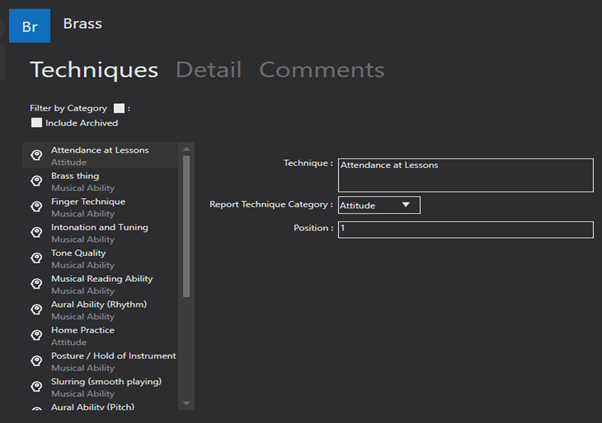Switch to the Techniques tab
The height and width of the screenshot is (423, 602).
94,70
